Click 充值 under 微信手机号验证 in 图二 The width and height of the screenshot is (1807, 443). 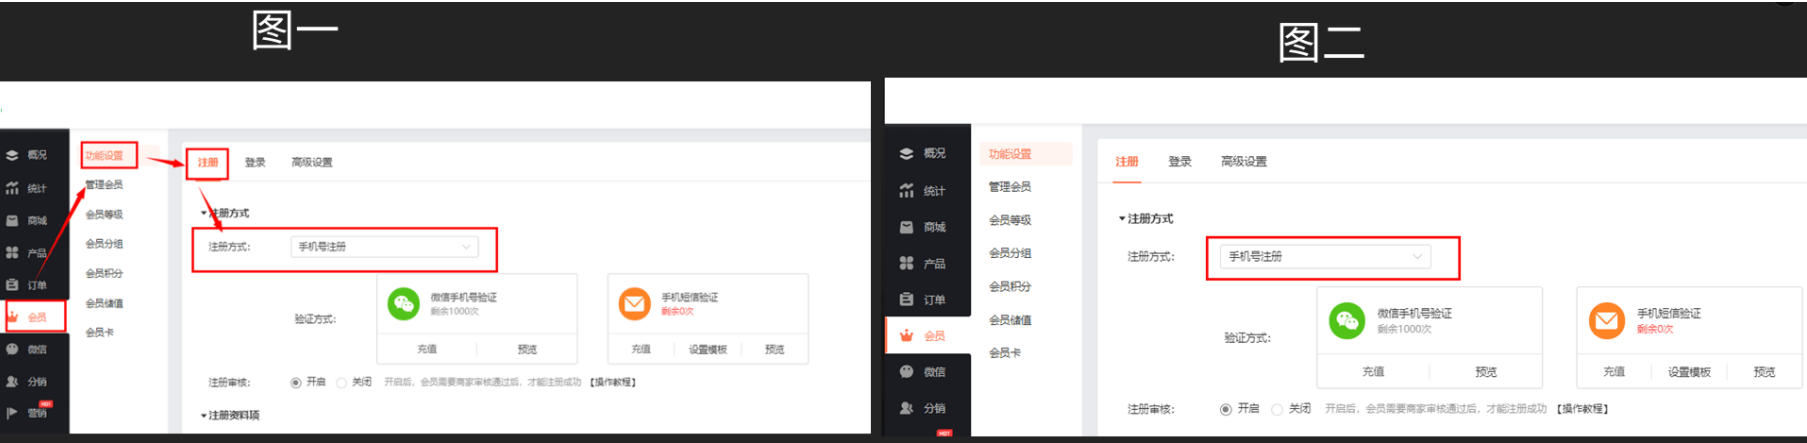[x=1373, y=372]
